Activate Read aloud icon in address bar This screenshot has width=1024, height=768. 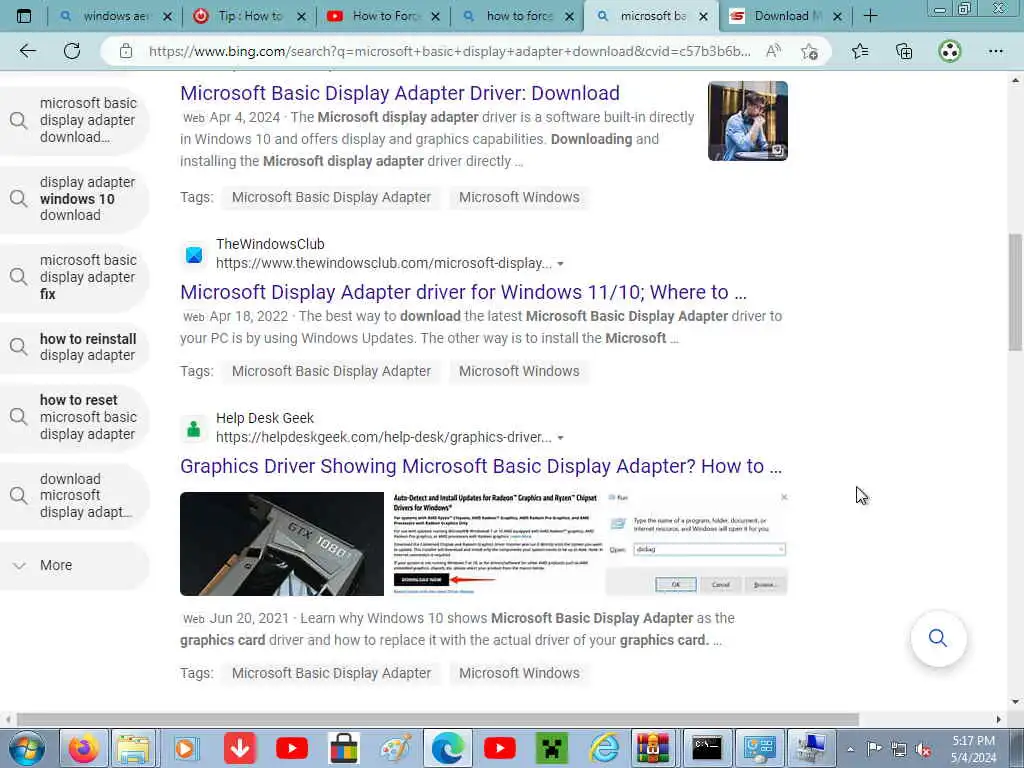(x=773, y=51)
